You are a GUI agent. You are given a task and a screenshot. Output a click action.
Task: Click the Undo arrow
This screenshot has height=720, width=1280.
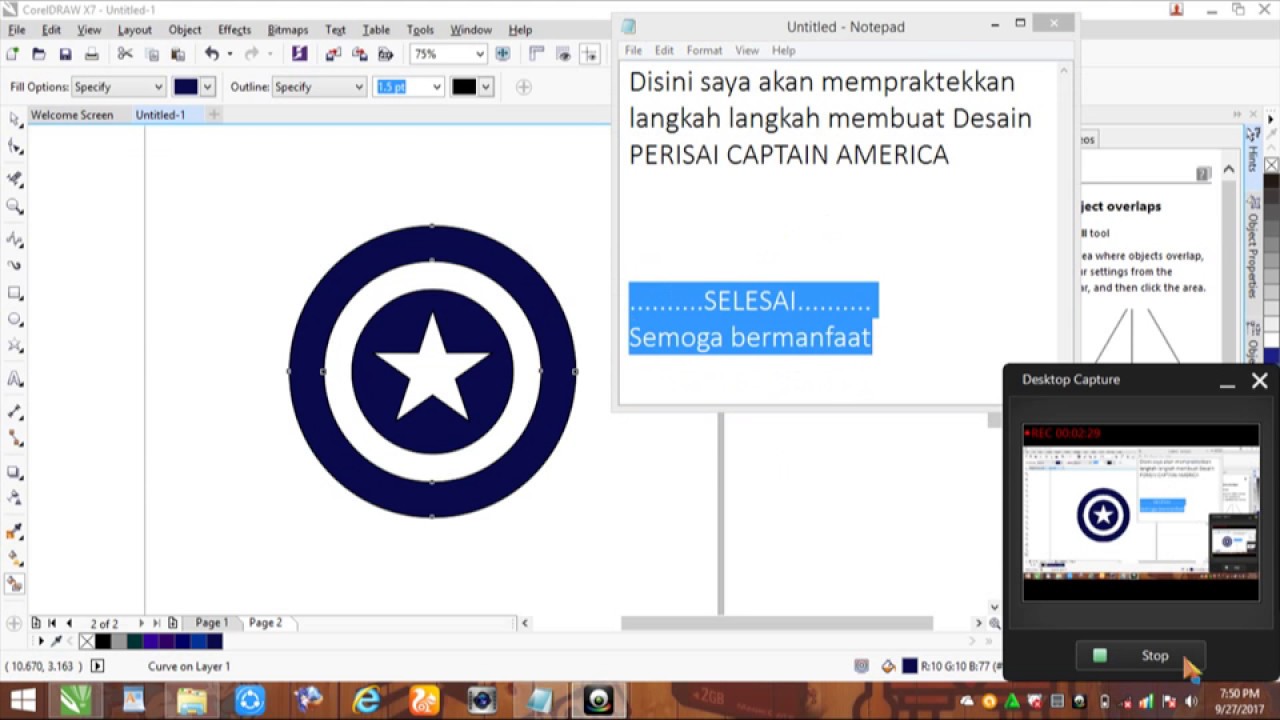coord(212,54)
